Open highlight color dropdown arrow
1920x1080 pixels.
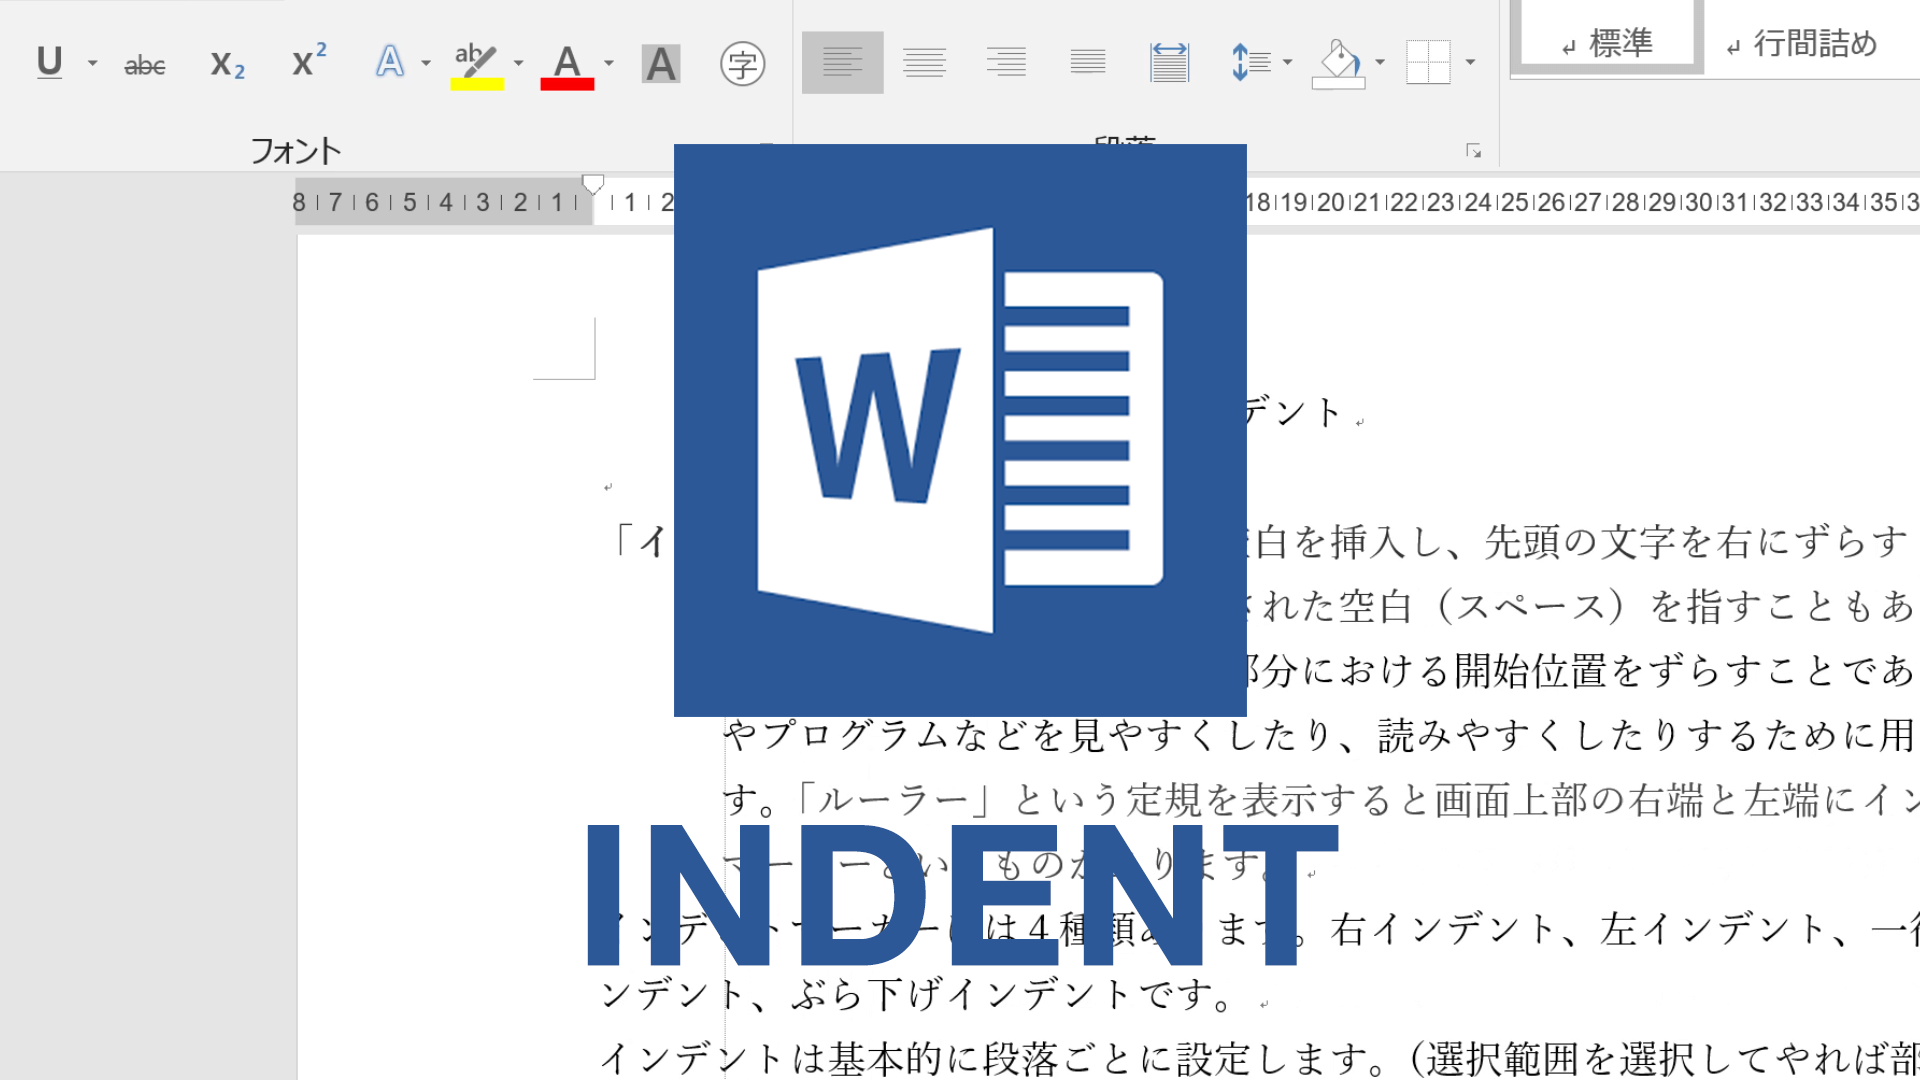point(518,63)
